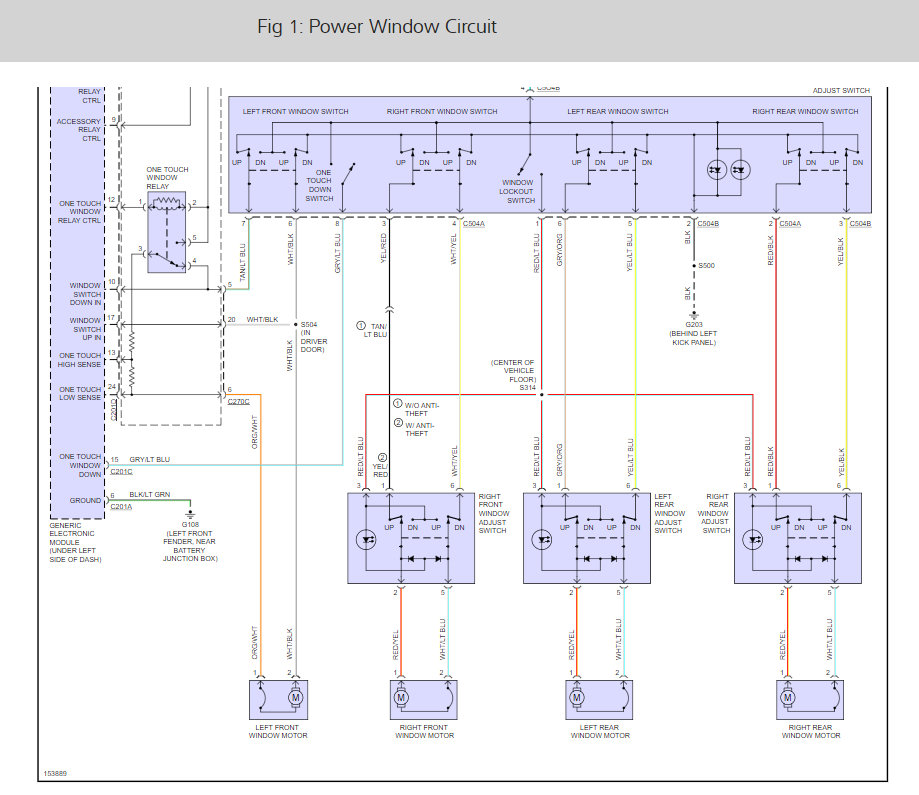919x795 pixels.
Task: Click the G203 ground symbol
Action: coord(694,315)
